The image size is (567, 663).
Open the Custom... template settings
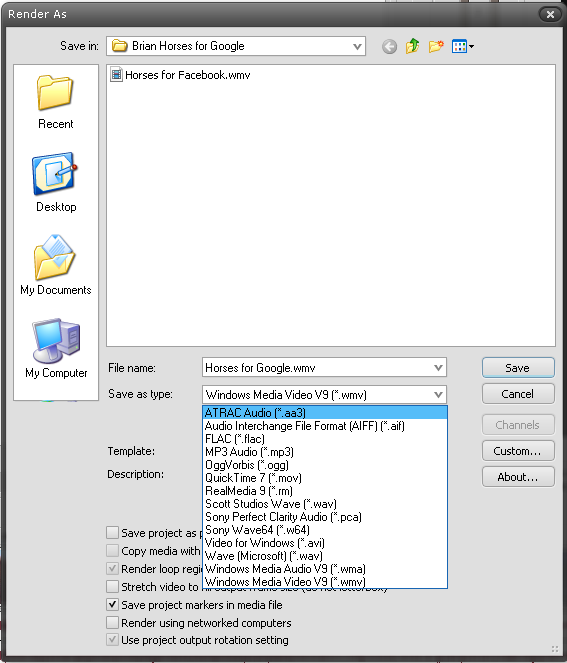point(518,451)
